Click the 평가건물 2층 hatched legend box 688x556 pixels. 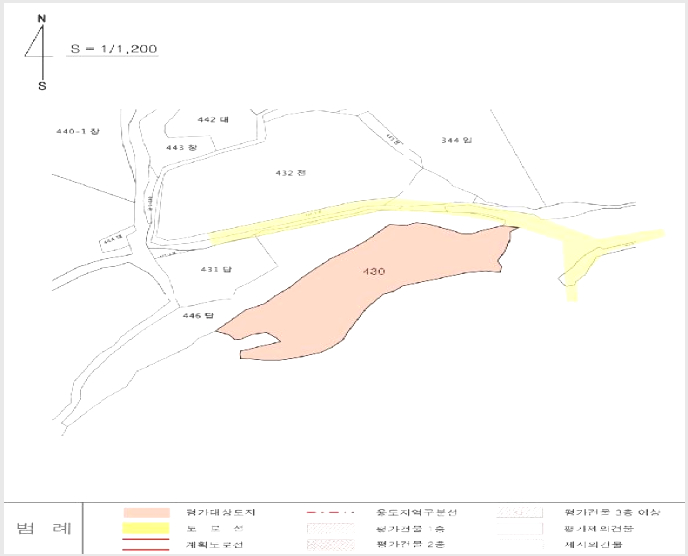(x=330, y=545)
